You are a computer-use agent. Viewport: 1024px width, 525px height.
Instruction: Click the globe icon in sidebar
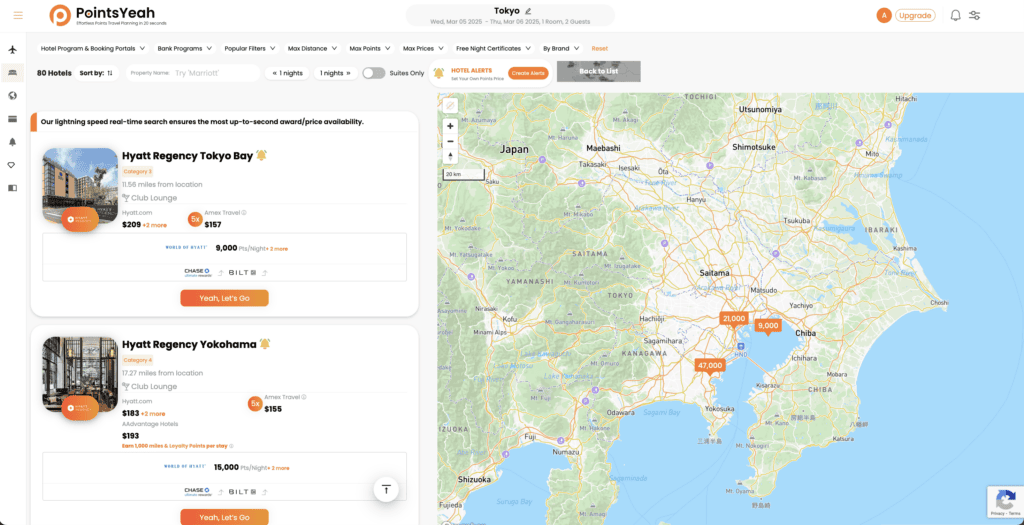point(13,96)
